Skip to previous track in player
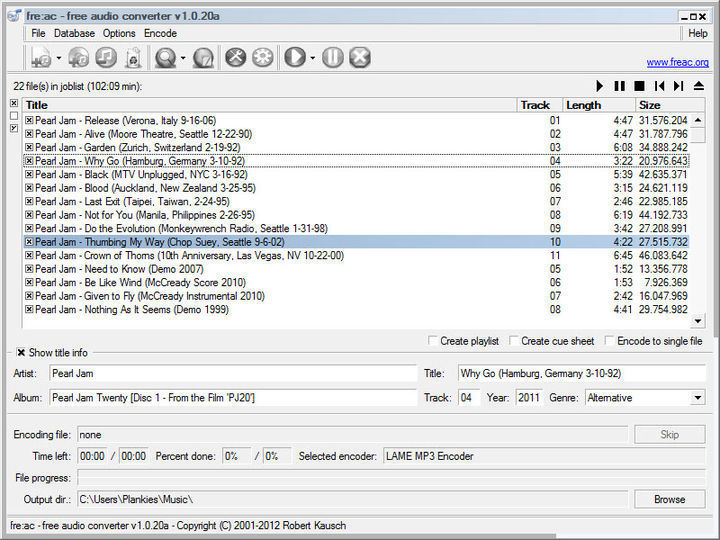 pos(659,86)
